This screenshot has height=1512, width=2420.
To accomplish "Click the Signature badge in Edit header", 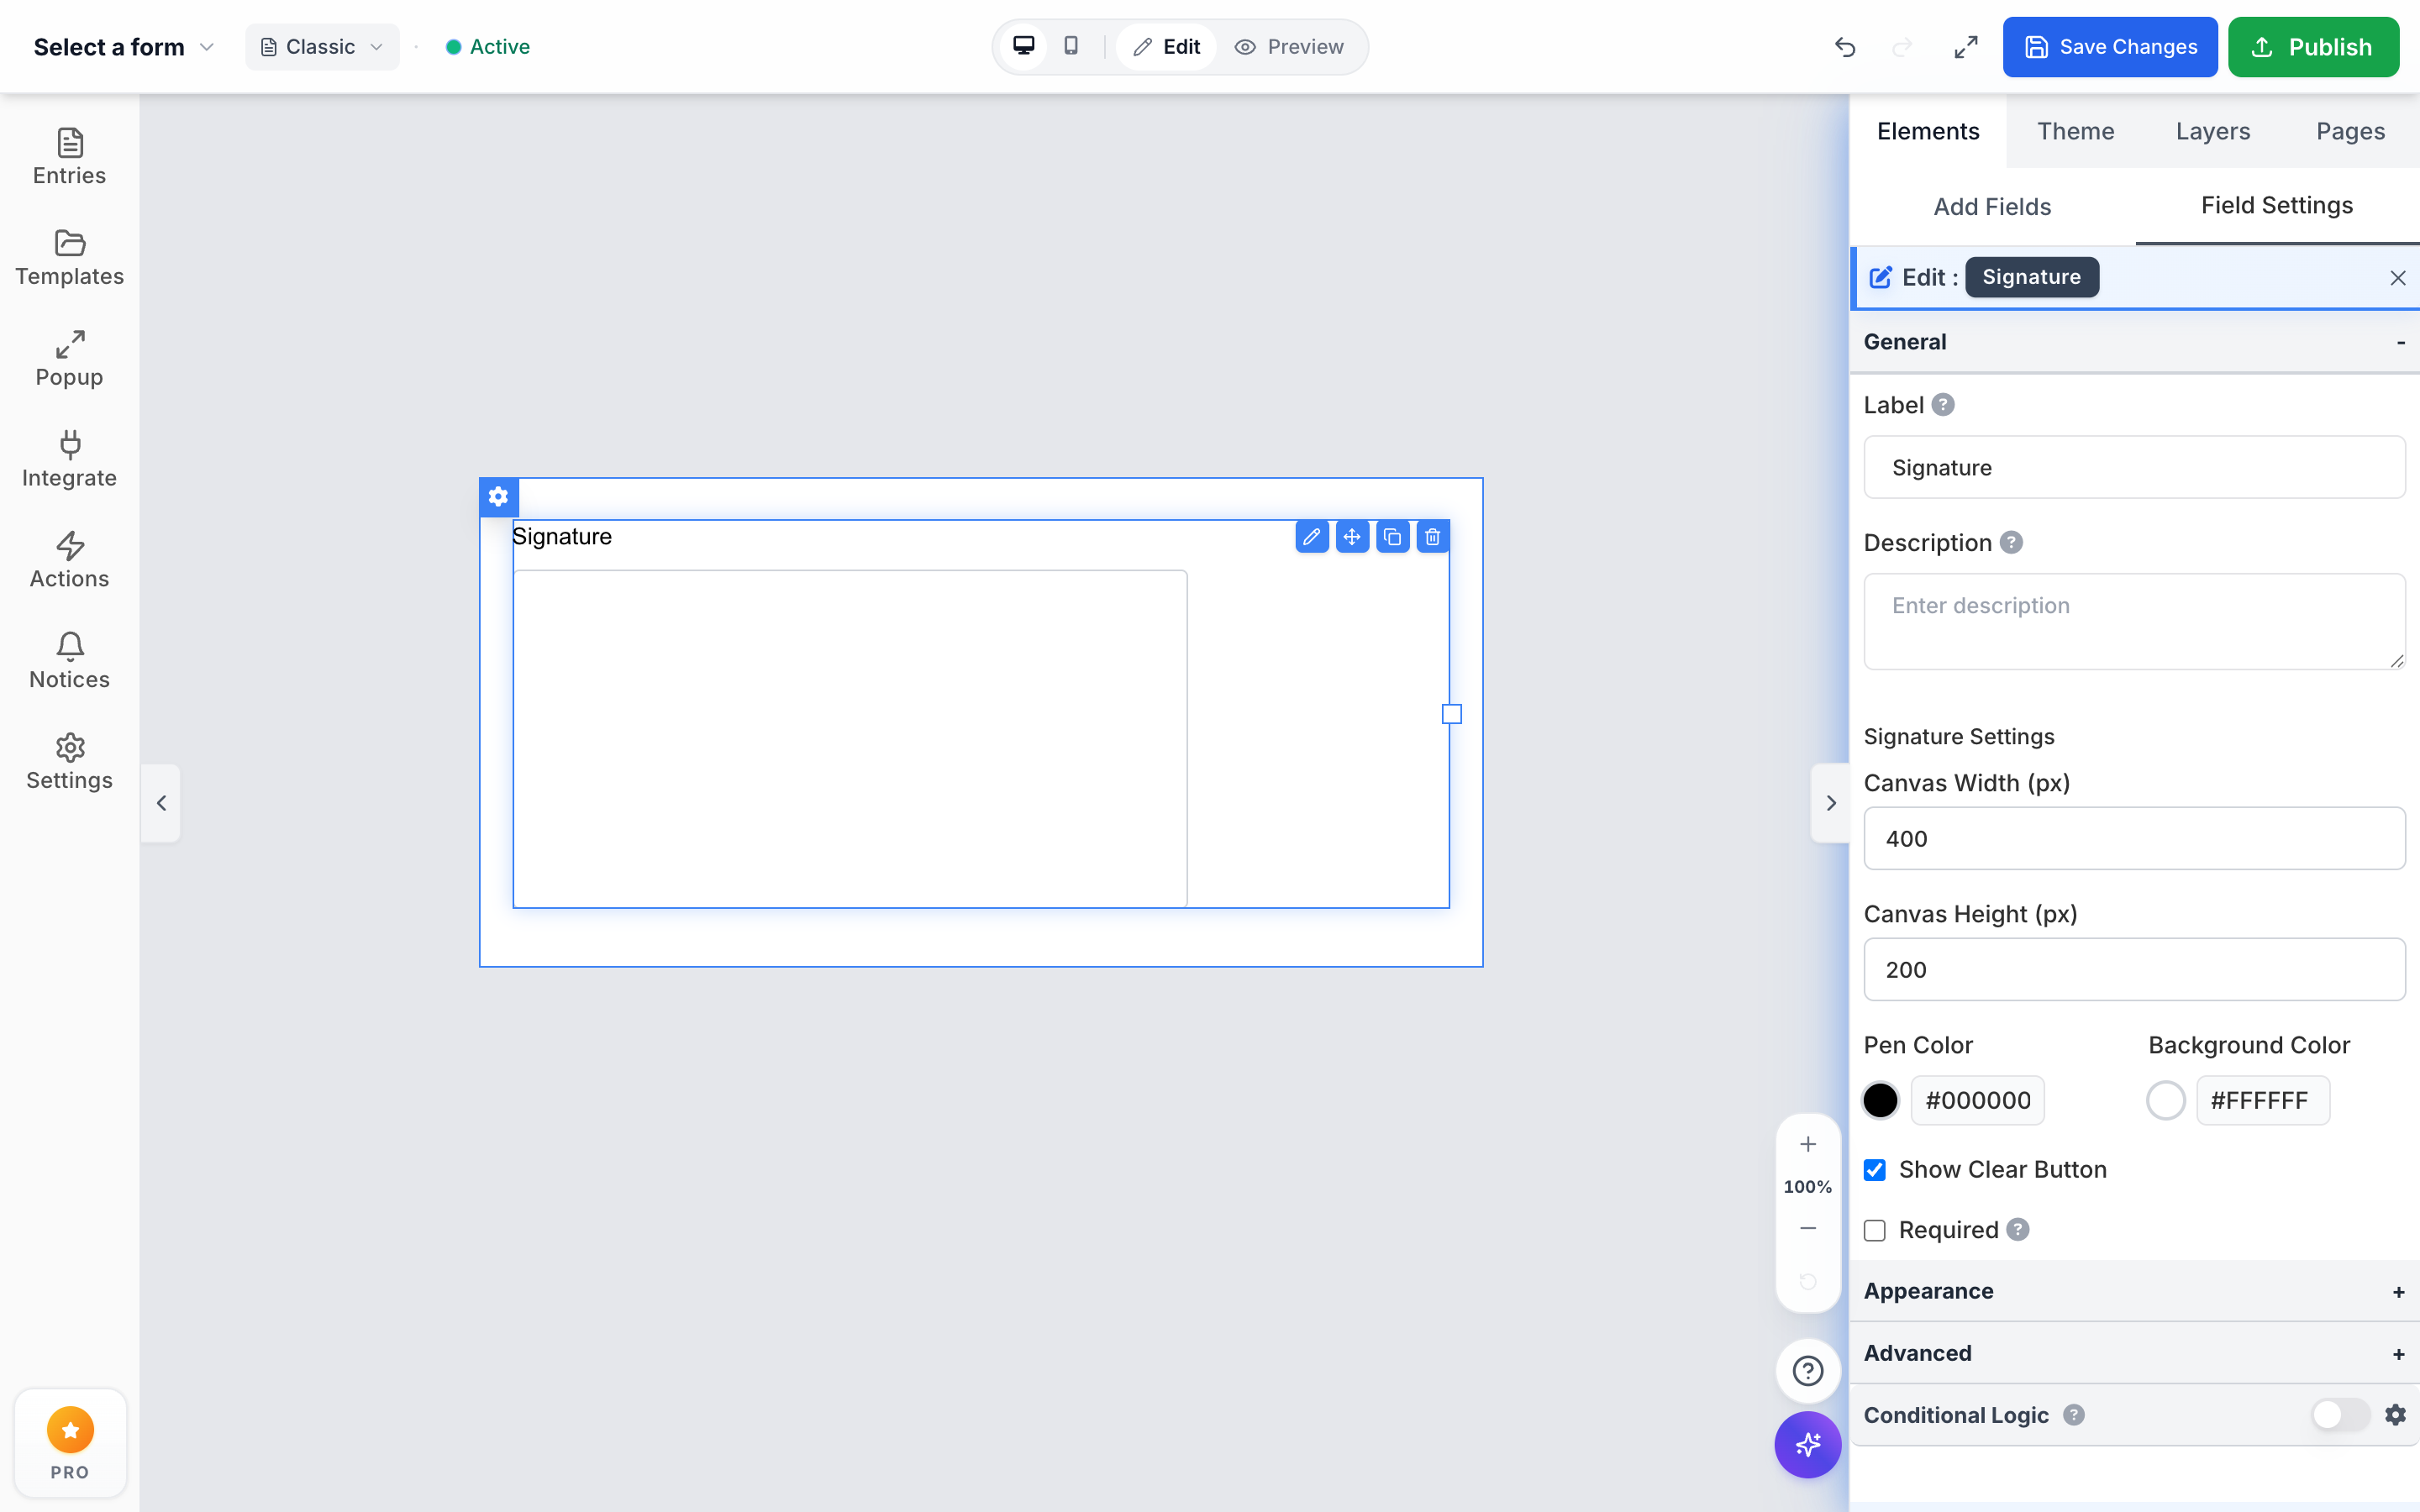I will tap(2031, 277).
